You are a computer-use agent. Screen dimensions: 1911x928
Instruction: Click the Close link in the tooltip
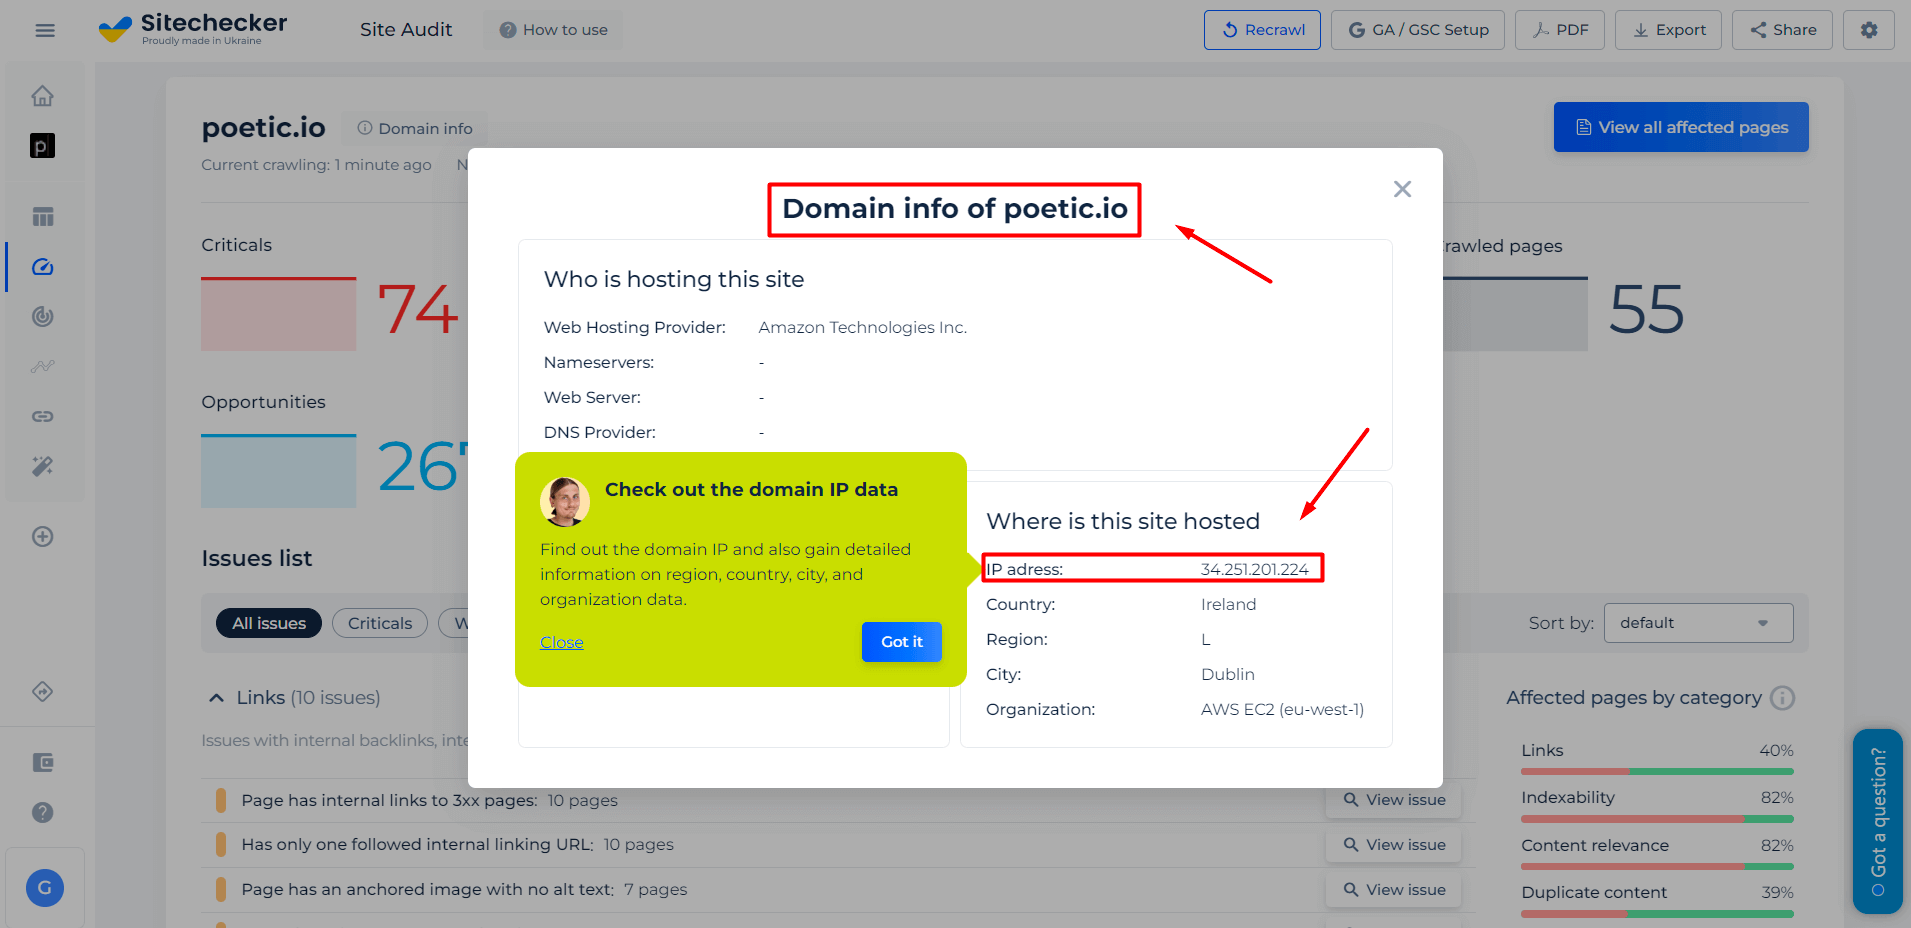pyautogui.click(x=561, y=642)
